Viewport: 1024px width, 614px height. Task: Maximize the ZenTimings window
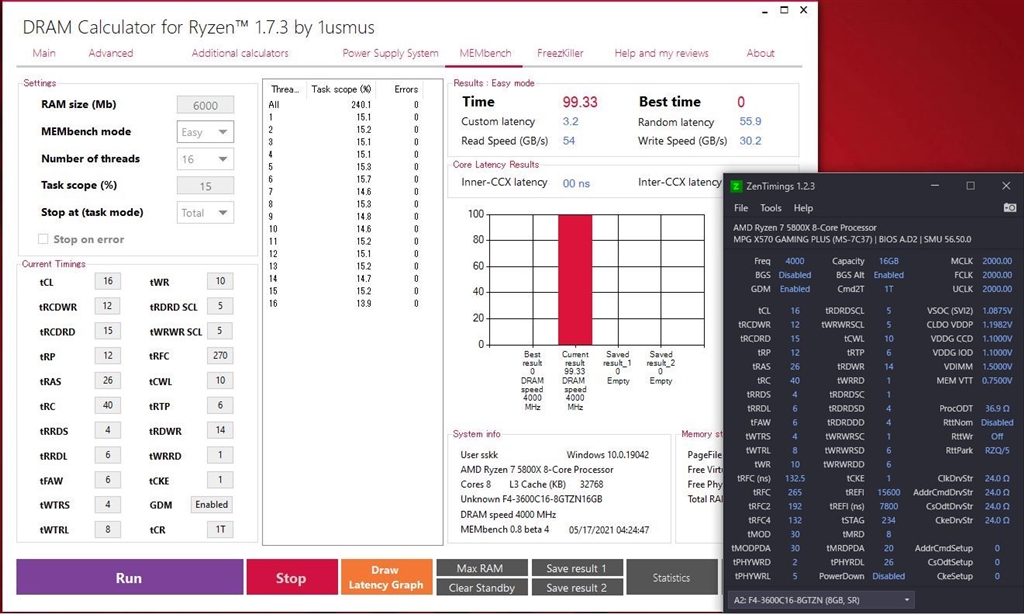click(970, 186)
